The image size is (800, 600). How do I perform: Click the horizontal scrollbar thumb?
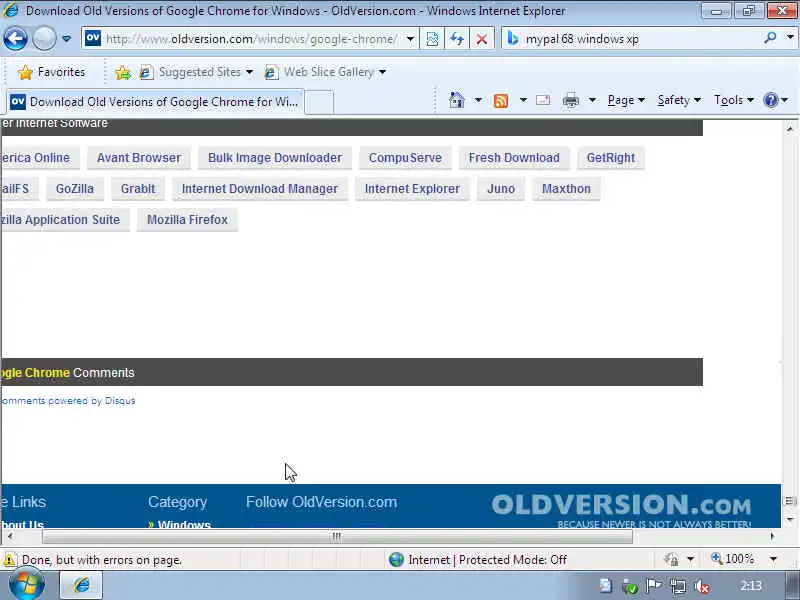pos(337,536)
